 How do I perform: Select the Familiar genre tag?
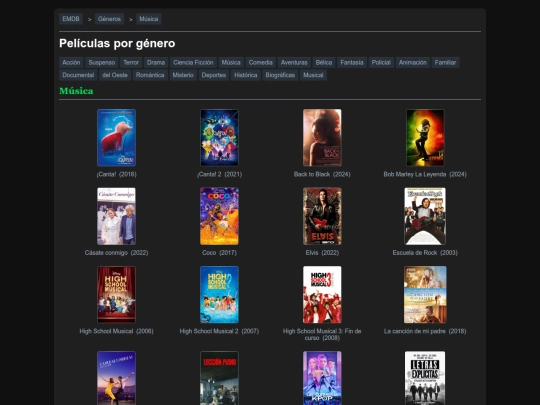coord(445,62)
